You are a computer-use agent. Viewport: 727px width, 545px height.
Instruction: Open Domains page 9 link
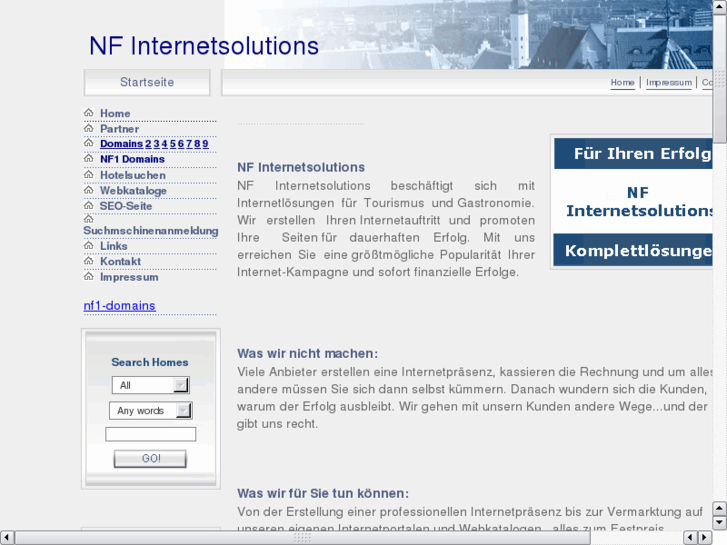(205, 144)
